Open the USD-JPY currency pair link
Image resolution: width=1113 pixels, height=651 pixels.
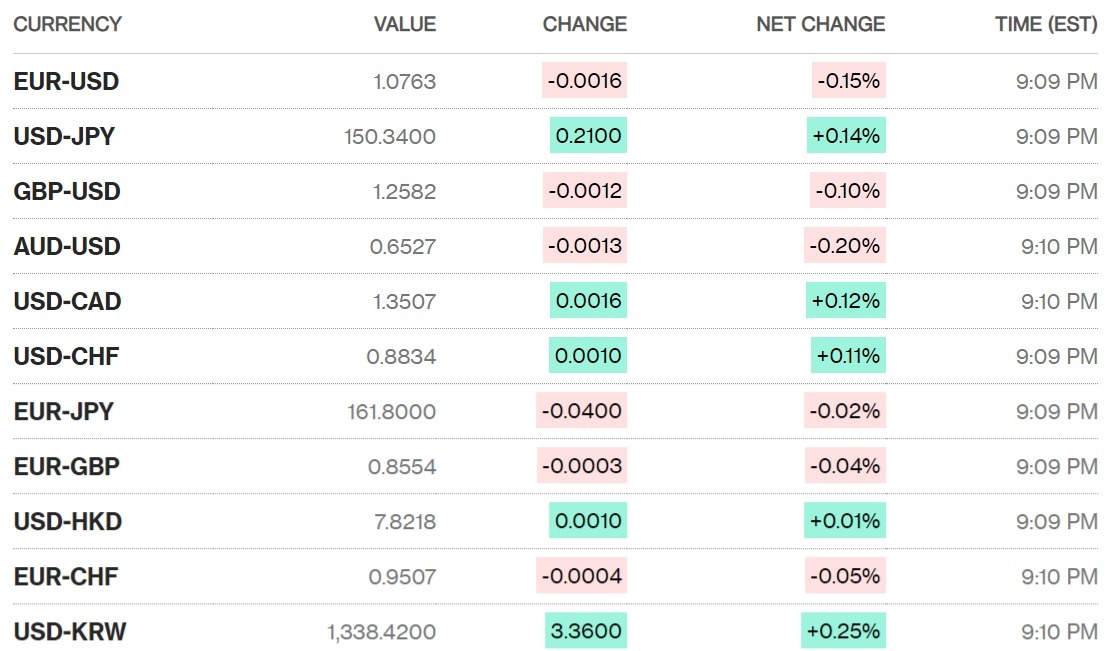pos(64,137)
